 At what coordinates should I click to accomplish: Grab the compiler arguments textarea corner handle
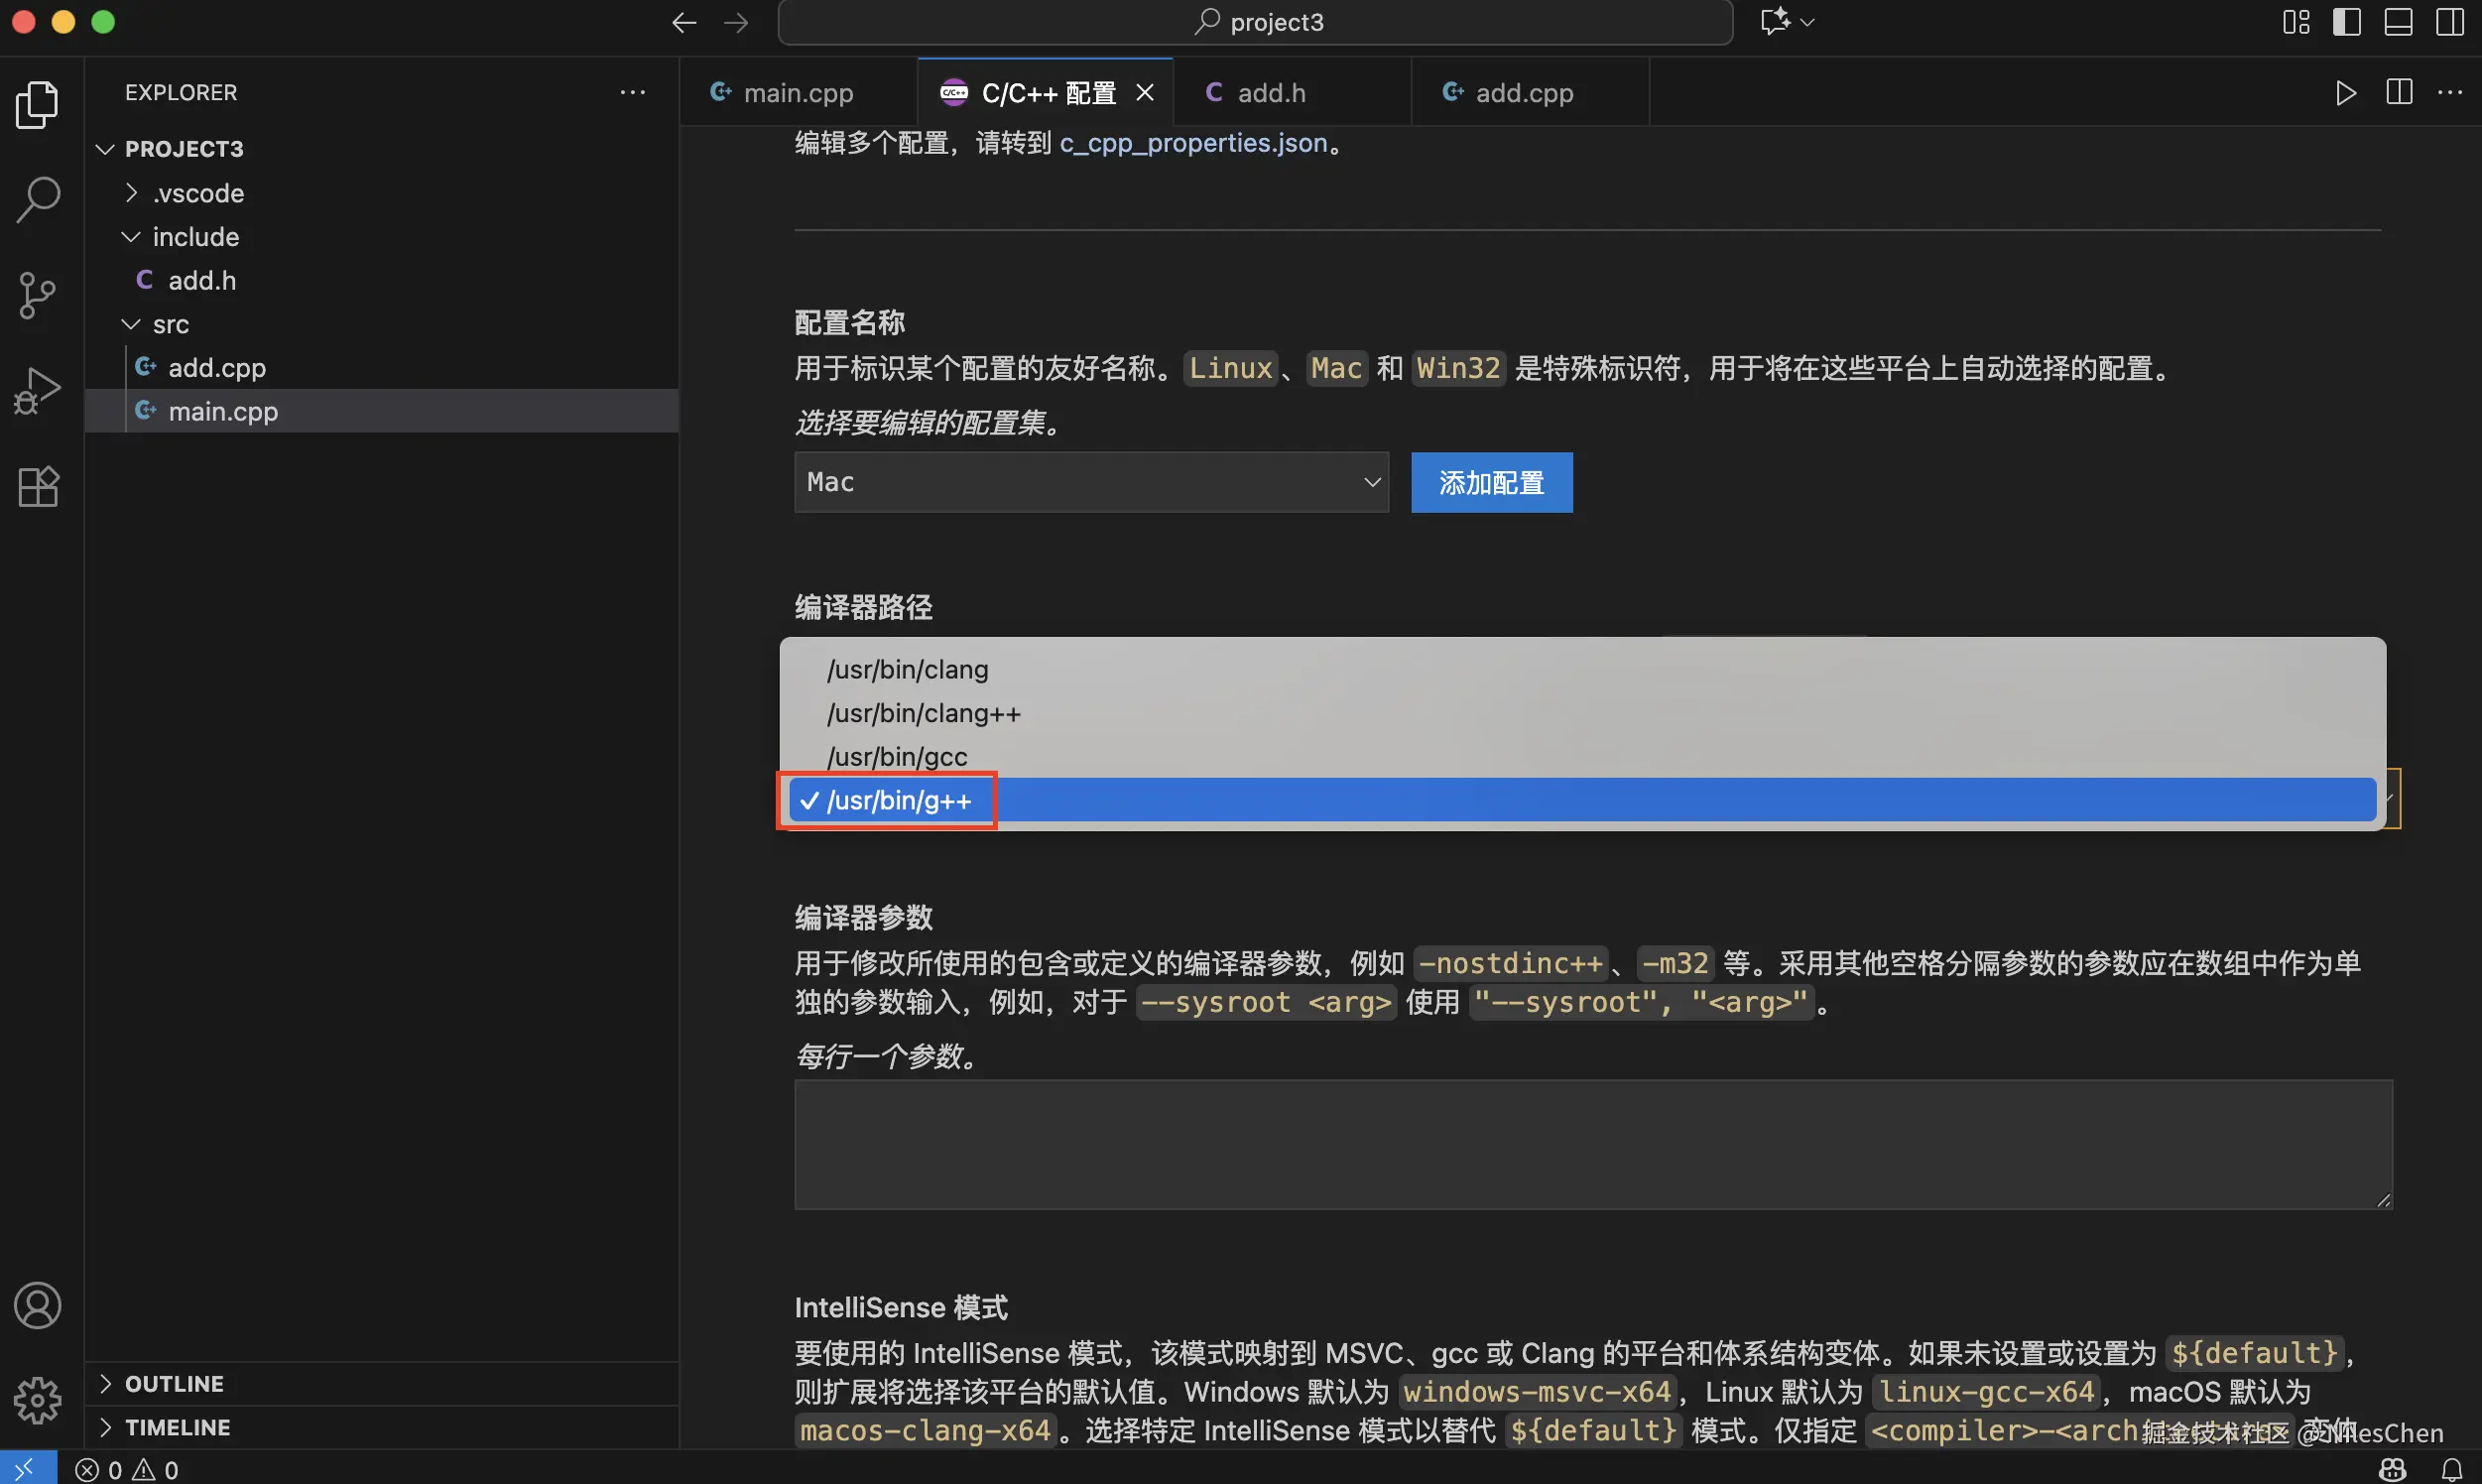point(2384,1200)
